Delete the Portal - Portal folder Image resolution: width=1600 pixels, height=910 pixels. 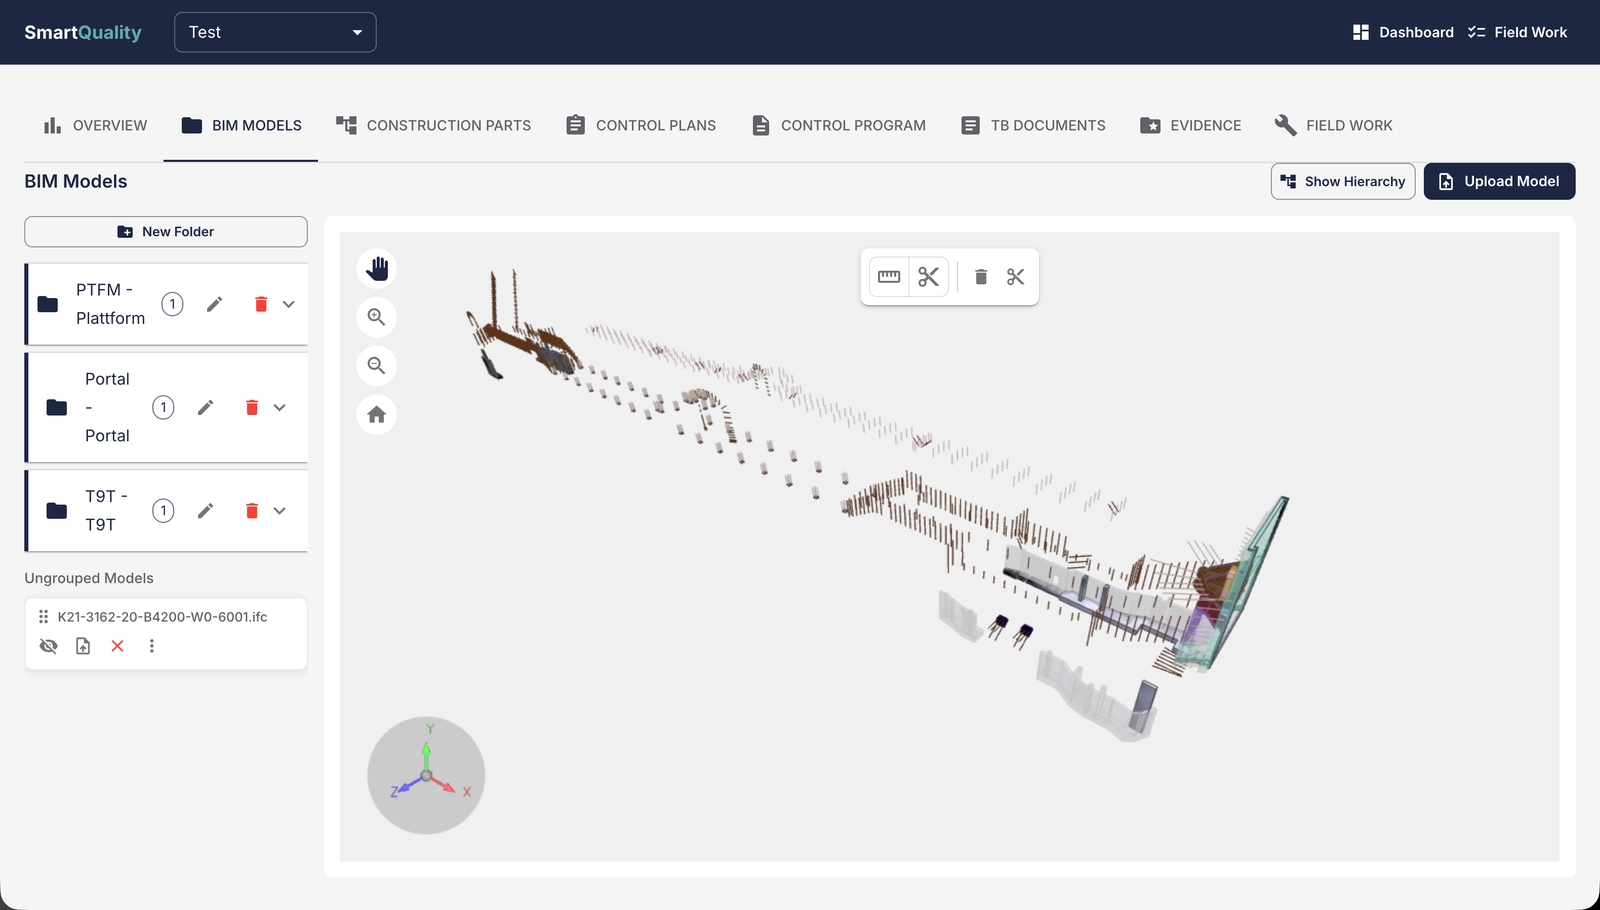[252, 407]
